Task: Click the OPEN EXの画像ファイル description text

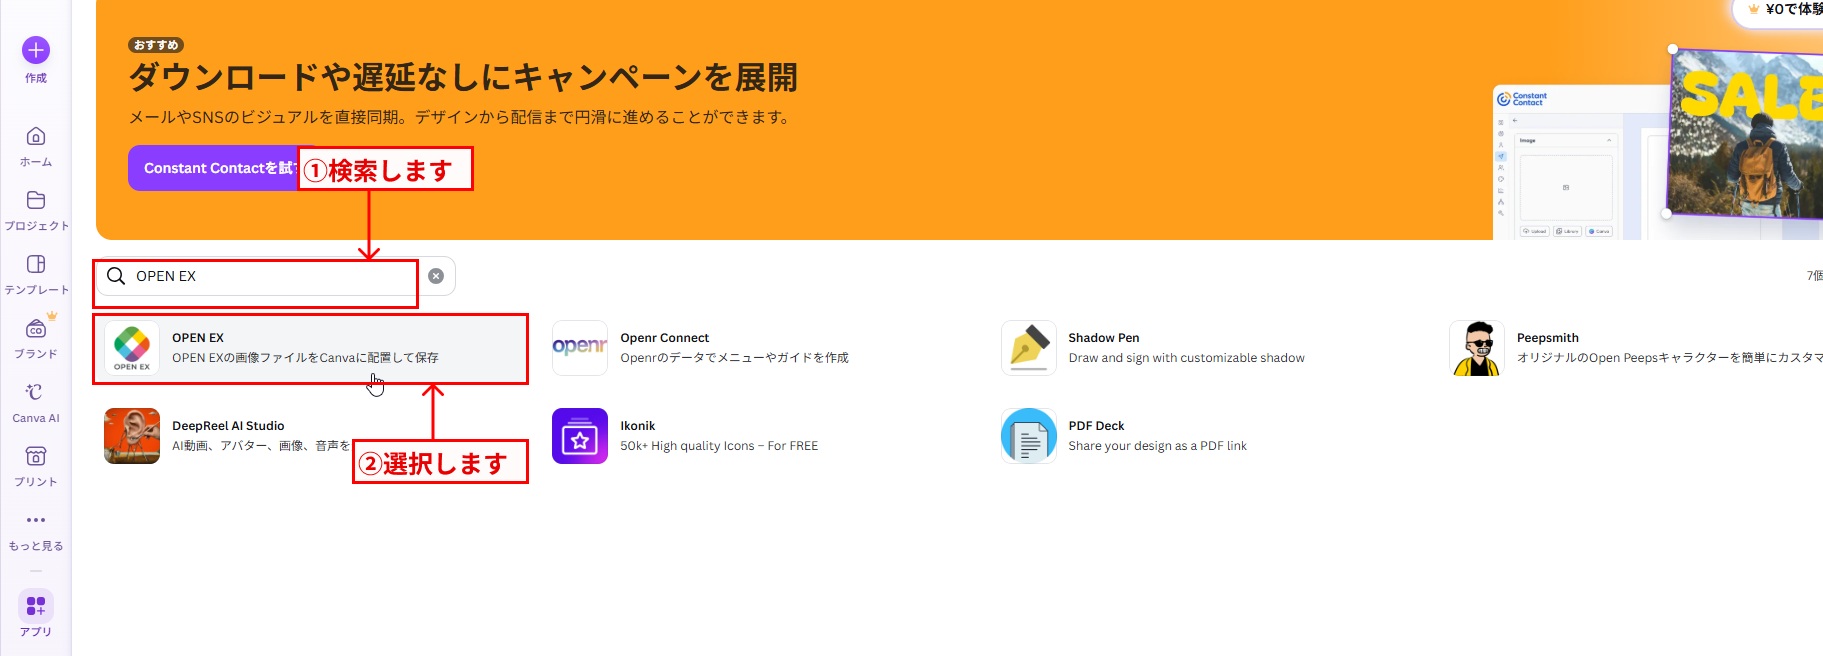Action: pyautogui.click(x=305, y=358)
